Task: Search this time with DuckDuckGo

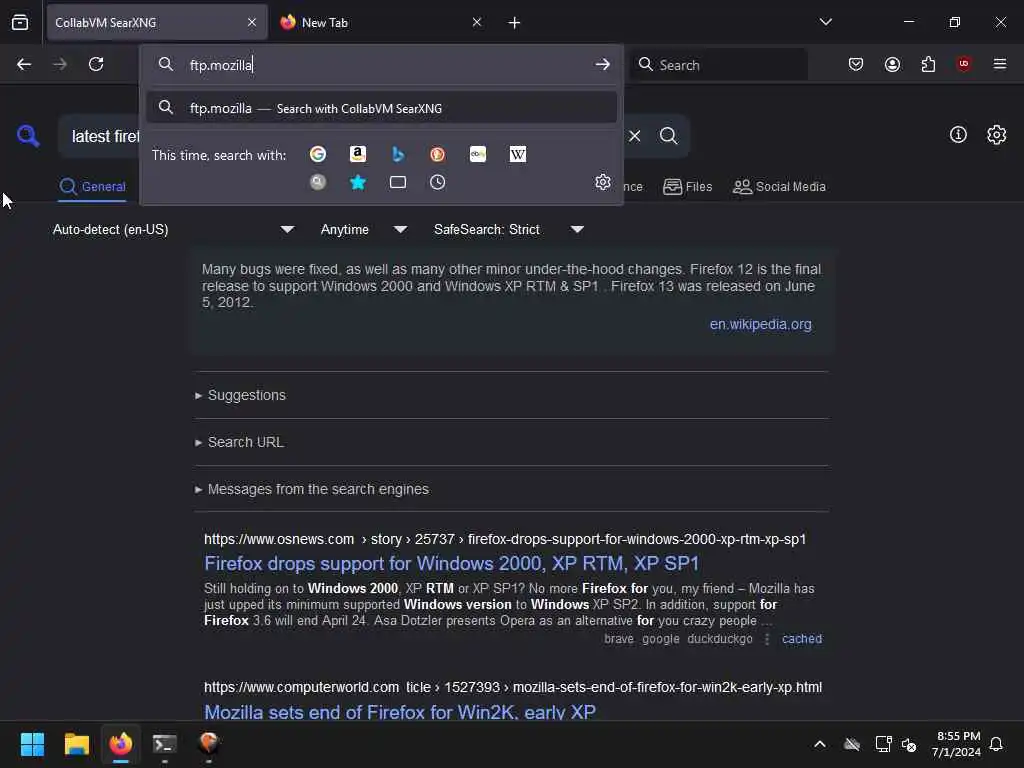Action: (x=438, y=154)
